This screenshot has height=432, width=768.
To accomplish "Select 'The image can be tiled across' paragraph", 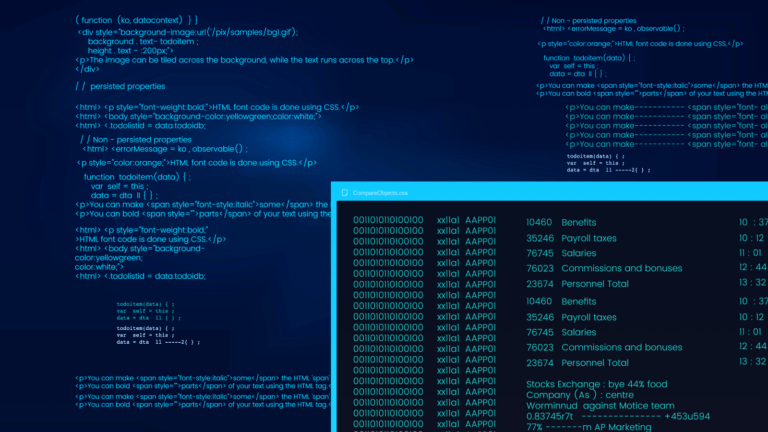I will pos(244,60).
